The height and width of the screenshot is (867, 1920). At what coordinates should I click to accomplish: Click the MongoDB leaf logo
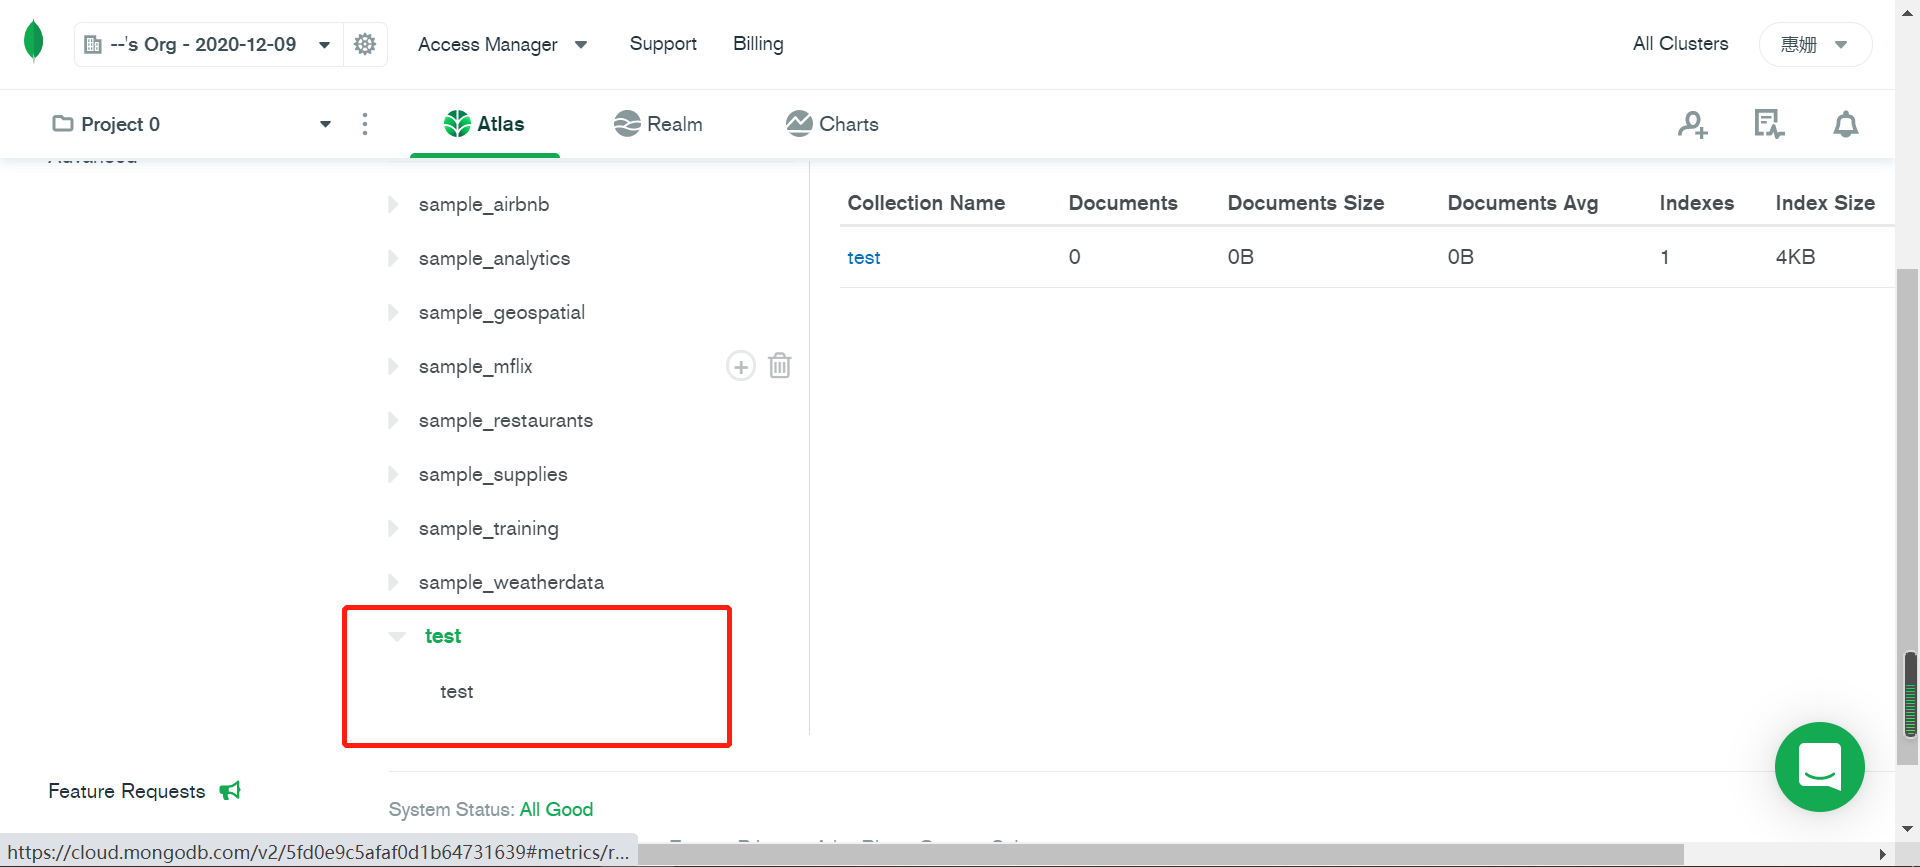tap(34, 42)
